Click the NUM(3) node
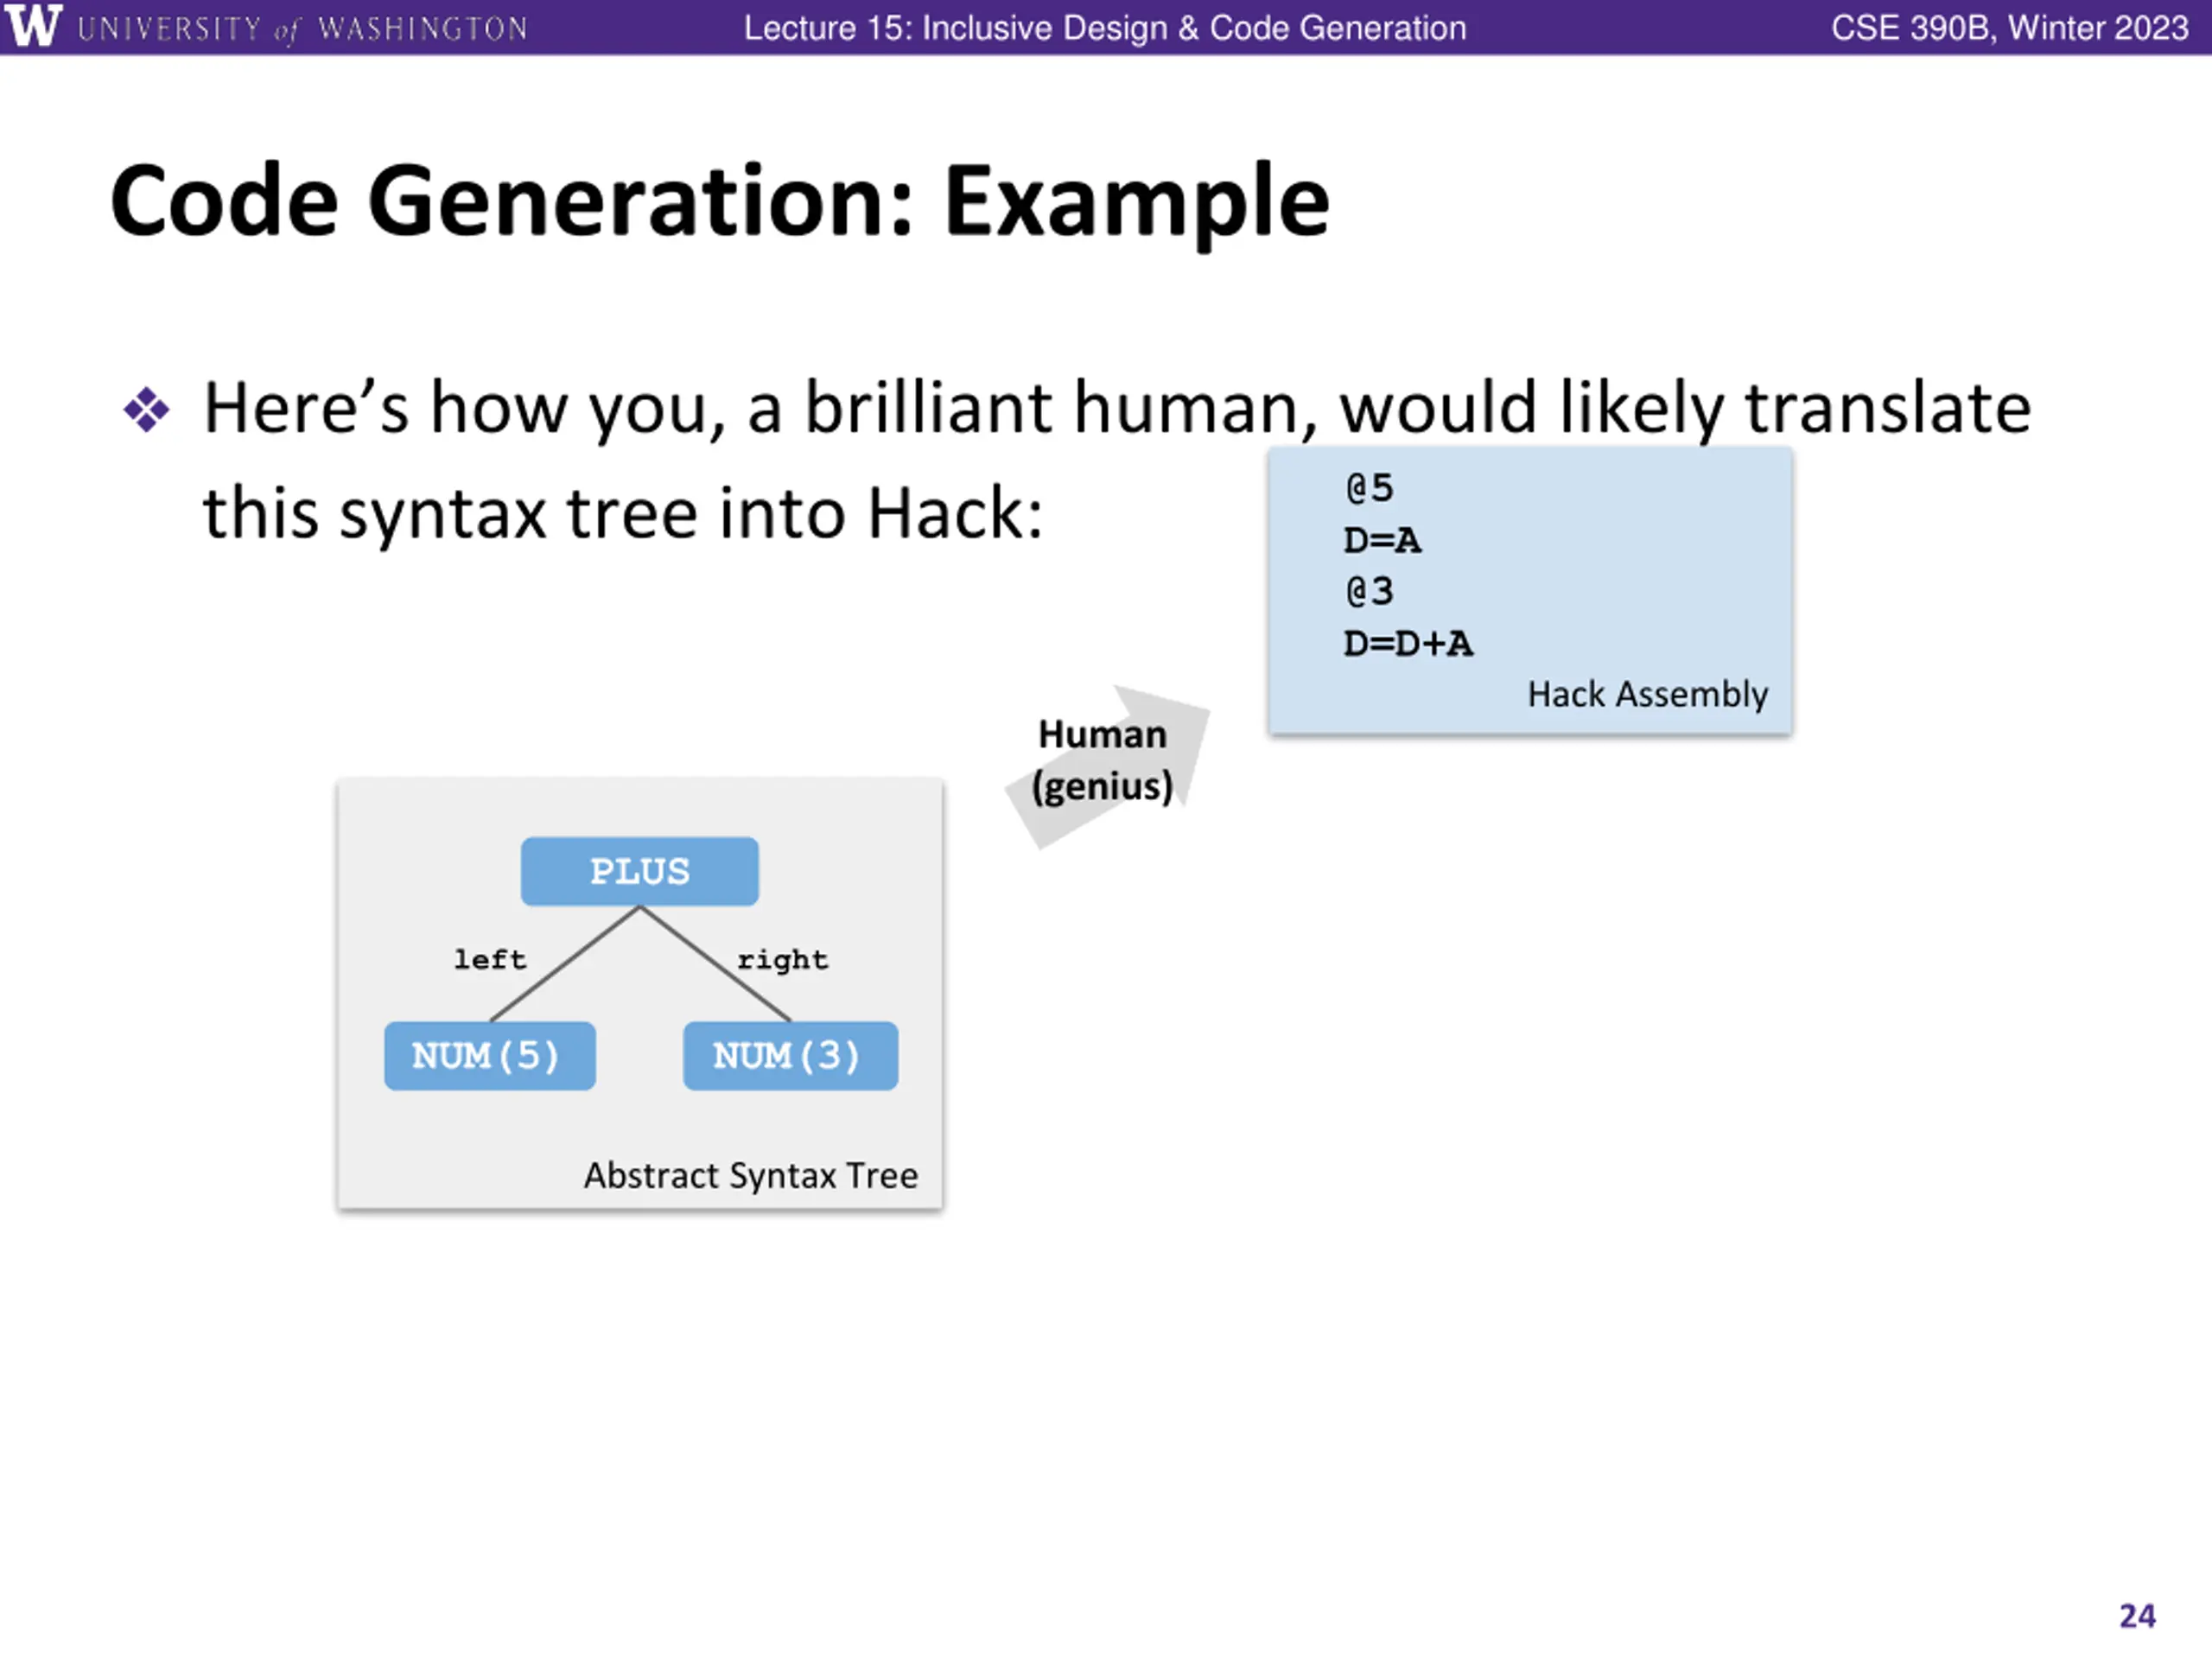 [790, 1055]
